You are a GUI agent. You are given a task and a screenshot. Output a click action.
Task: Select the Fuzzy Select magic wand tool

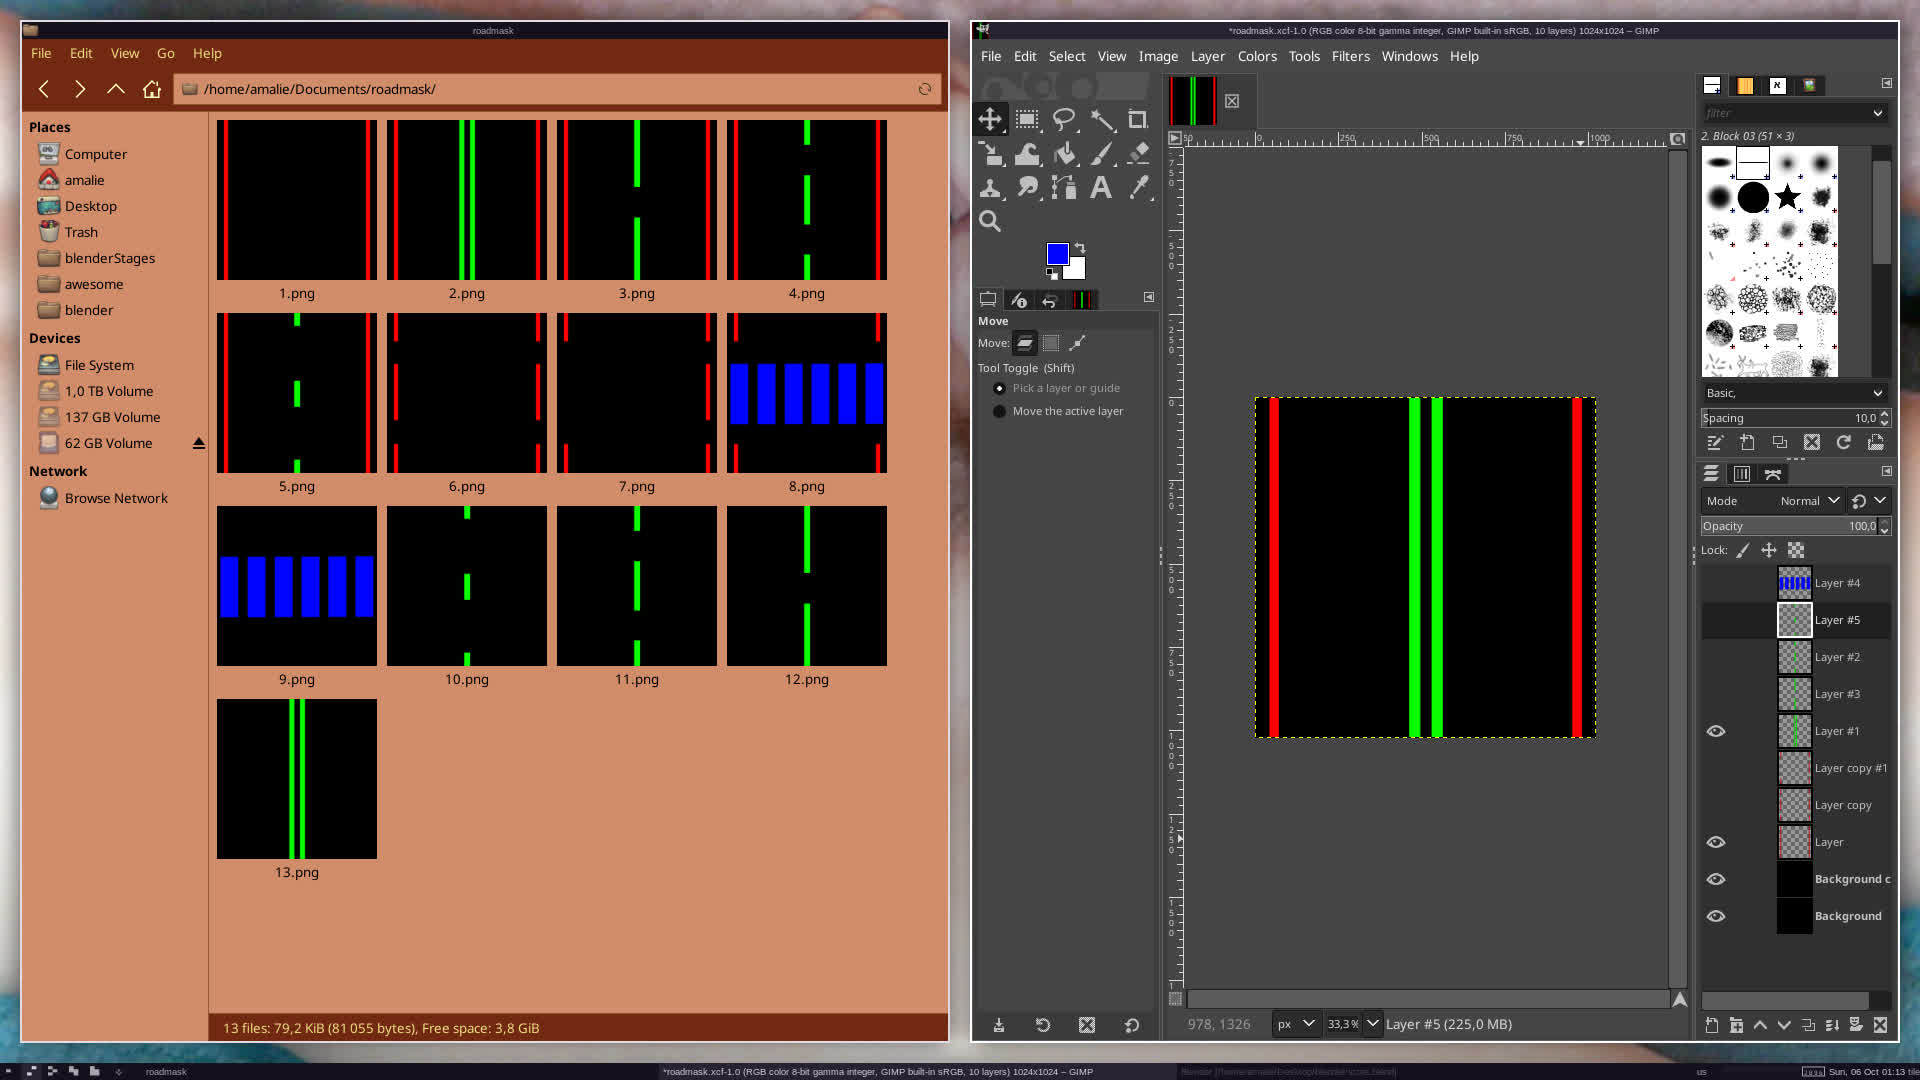[1101, 120]
